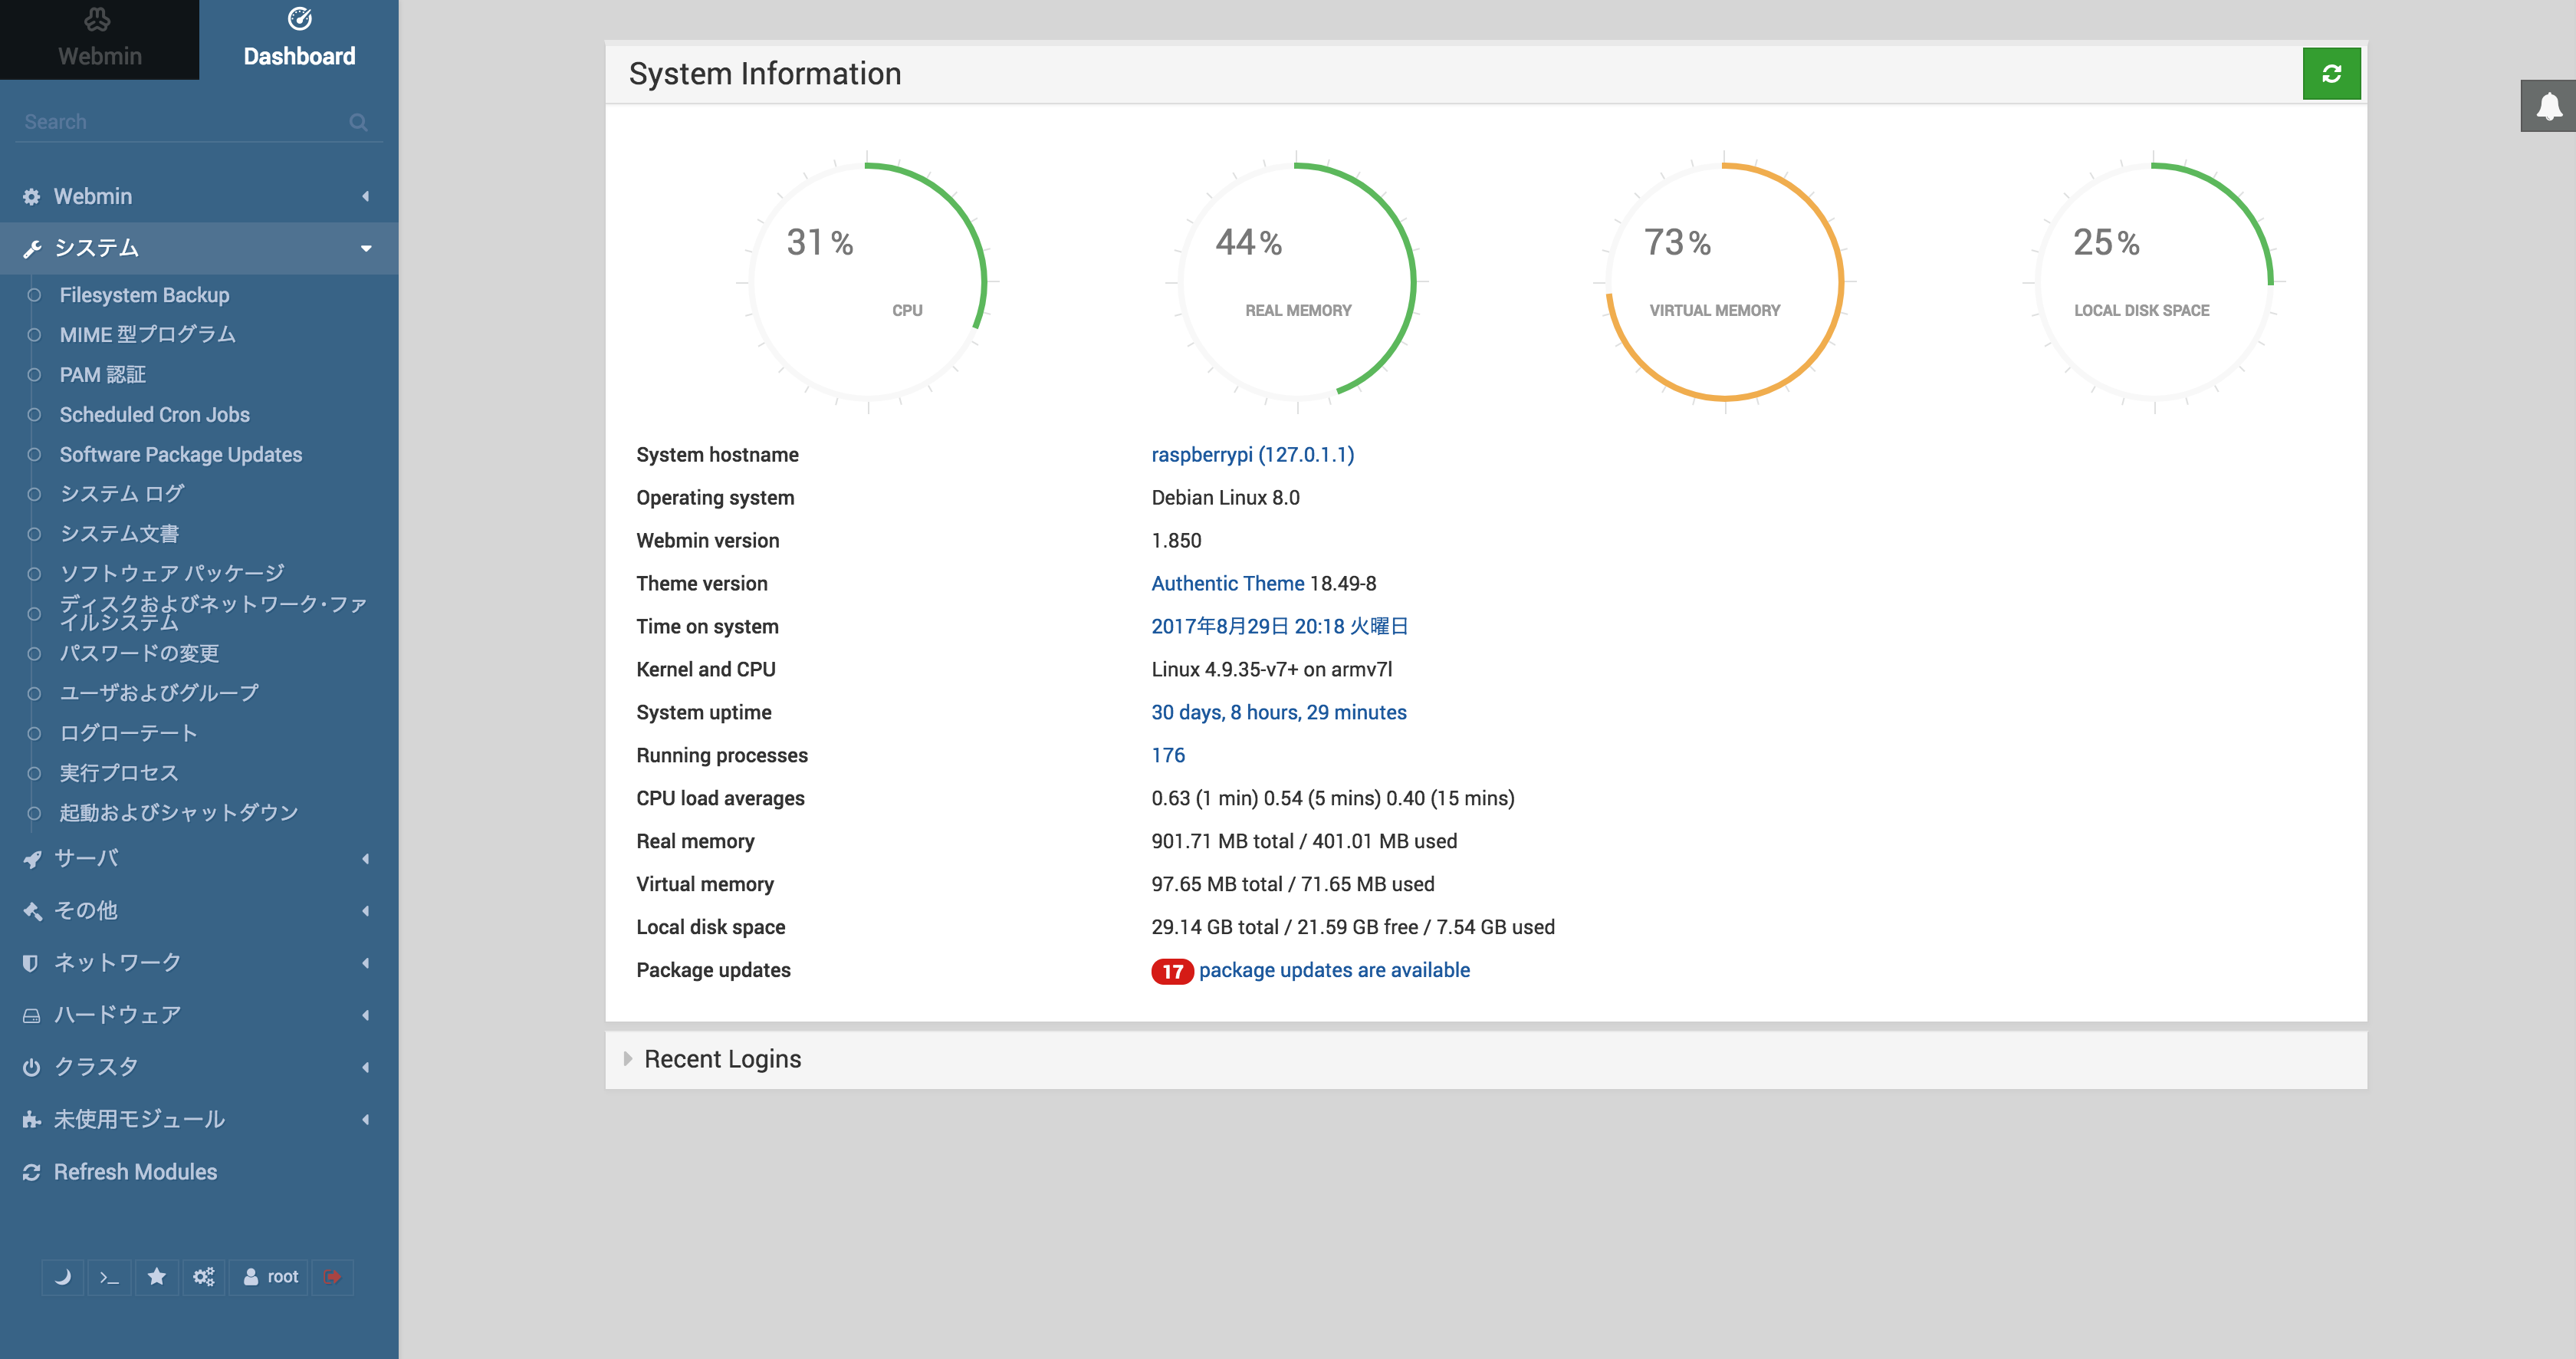Click the search magnifier icon
The width and height of the screenshot is (2576, 1359).
tap(358, 122)
